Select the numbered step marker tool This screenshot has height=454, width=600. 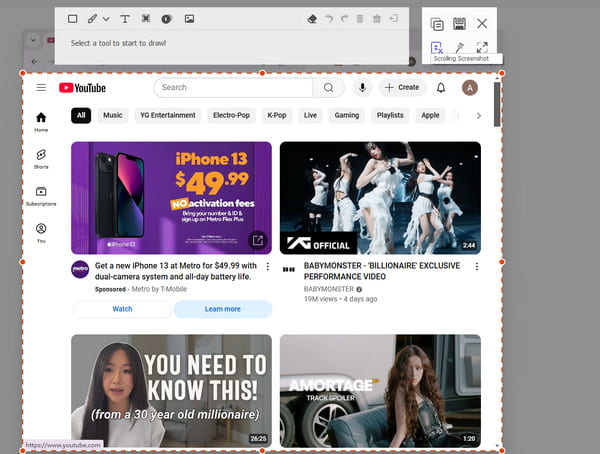166,19
